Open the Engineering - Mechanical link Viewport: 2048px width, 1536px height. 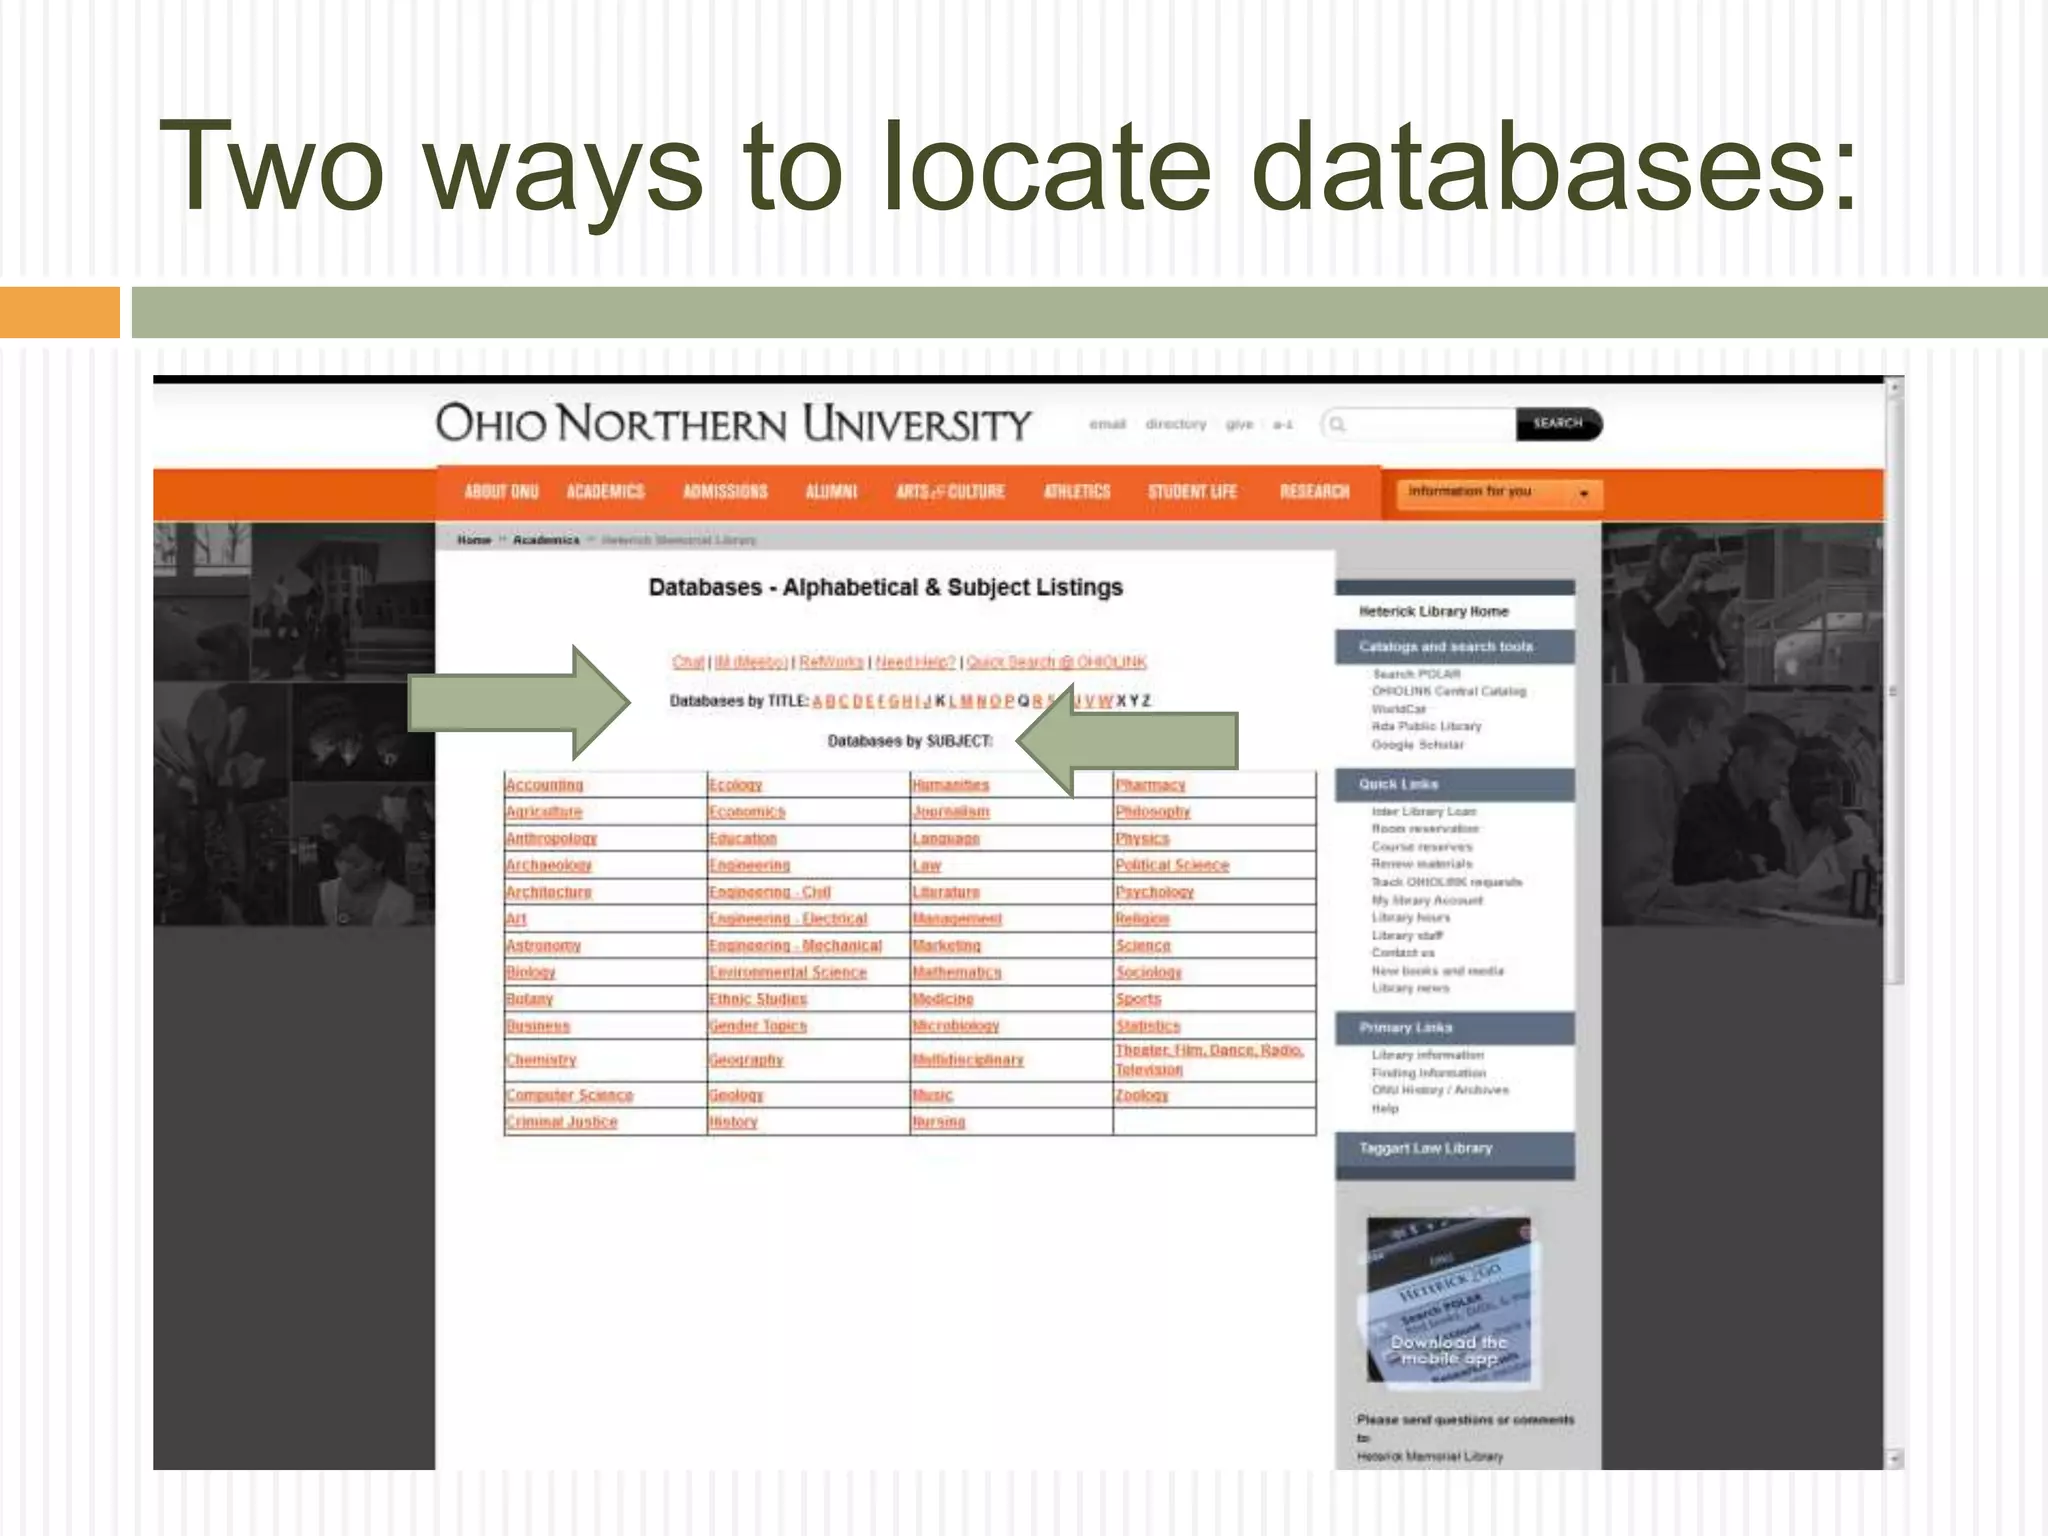point(795,946)
